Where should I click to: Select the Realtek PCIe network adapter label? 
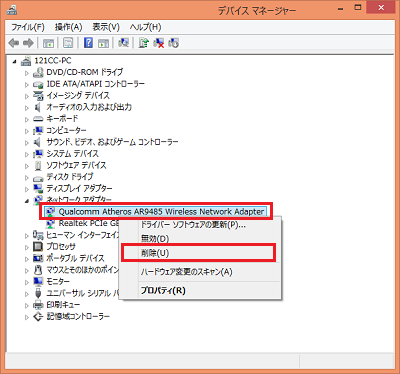[89, 223]
